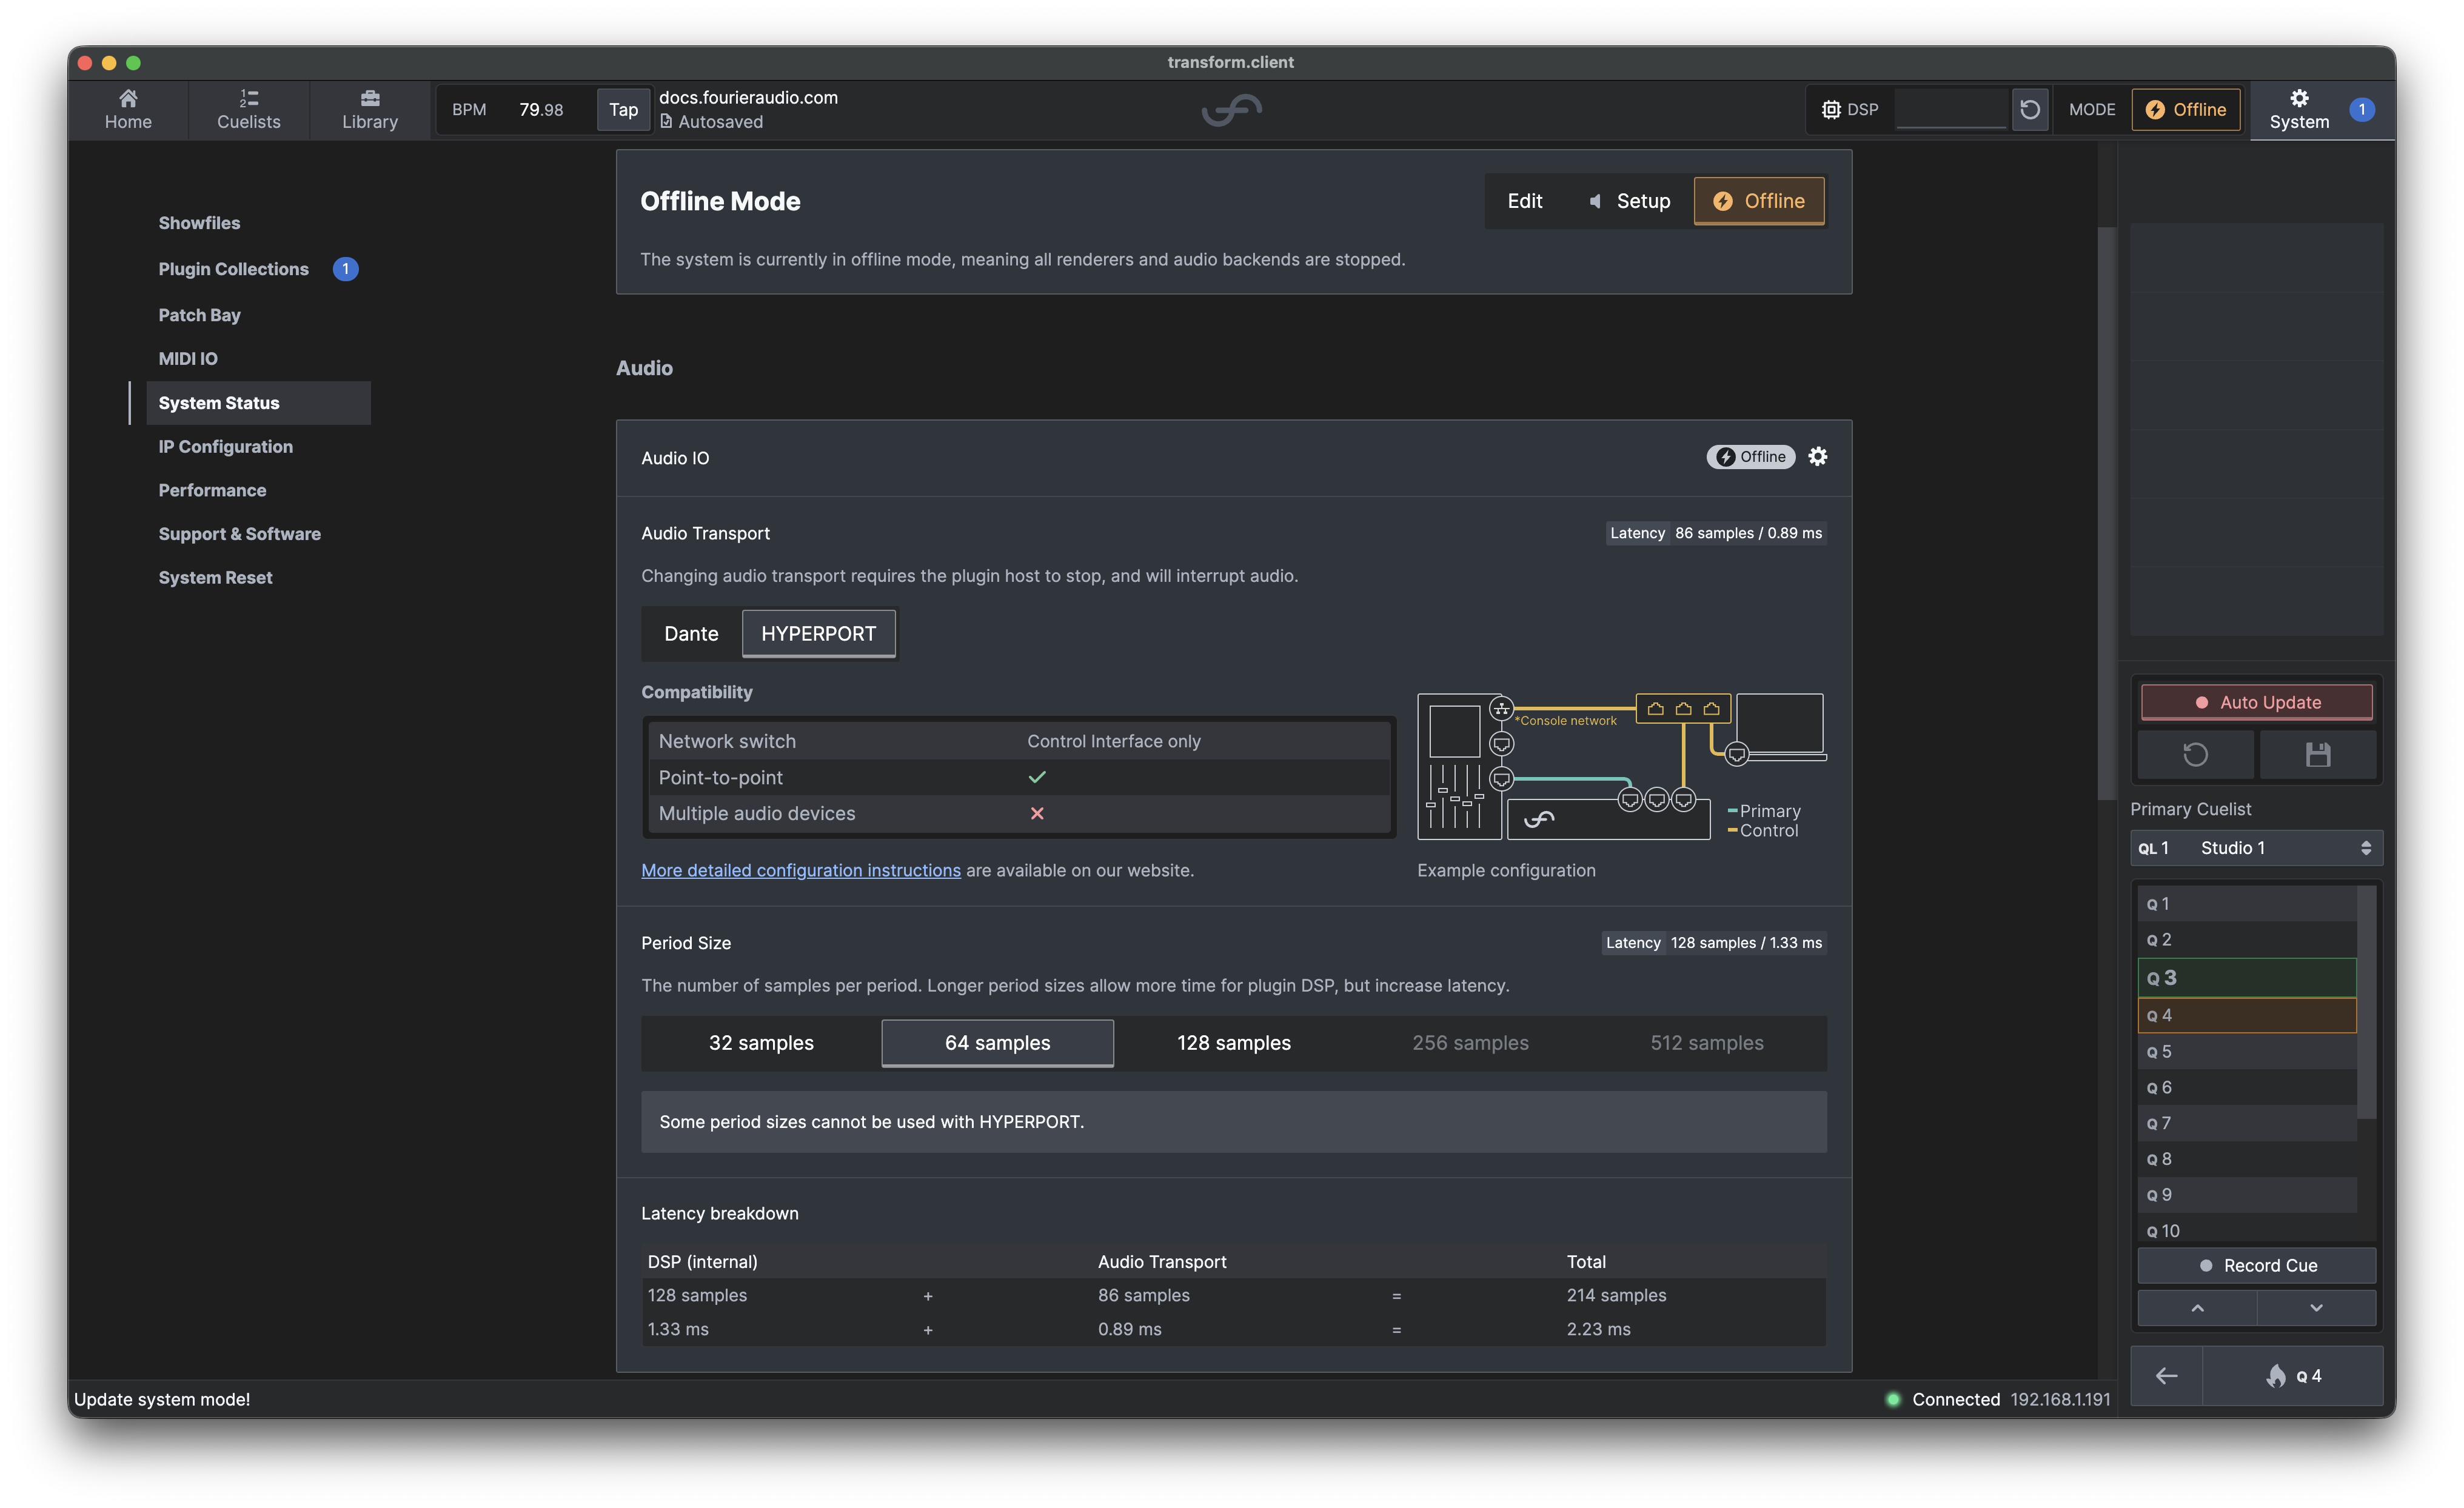The width and height of the screenshot is (2464, 1508).
Task: Click the DSP chip icon
Action: (1830, 110)
